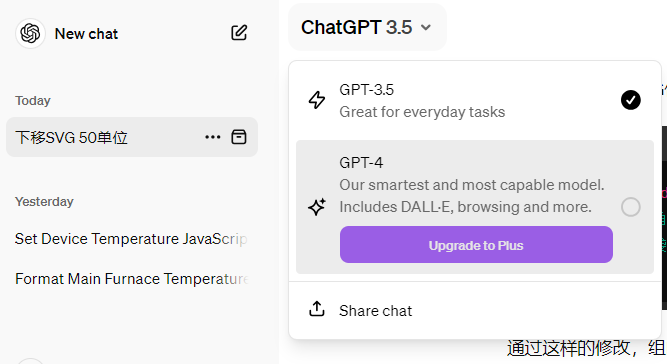Click the new chat compose pencil icon
The height and width of the screenshot is (364, 667).
pyautogui.click(x=239, y=33)
